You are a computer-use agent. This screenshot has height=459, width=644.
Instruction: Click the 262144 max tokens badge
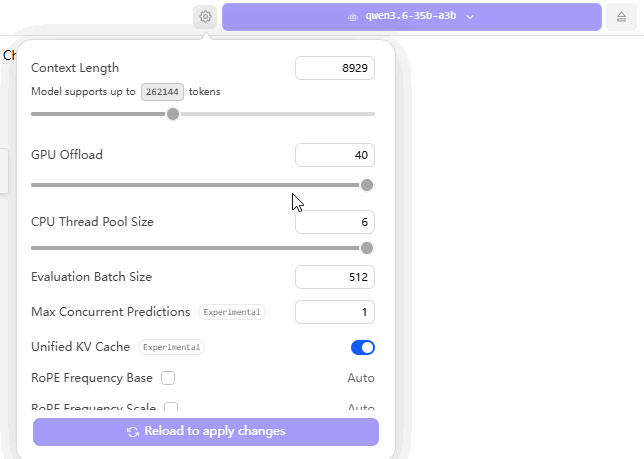[162, 91]
